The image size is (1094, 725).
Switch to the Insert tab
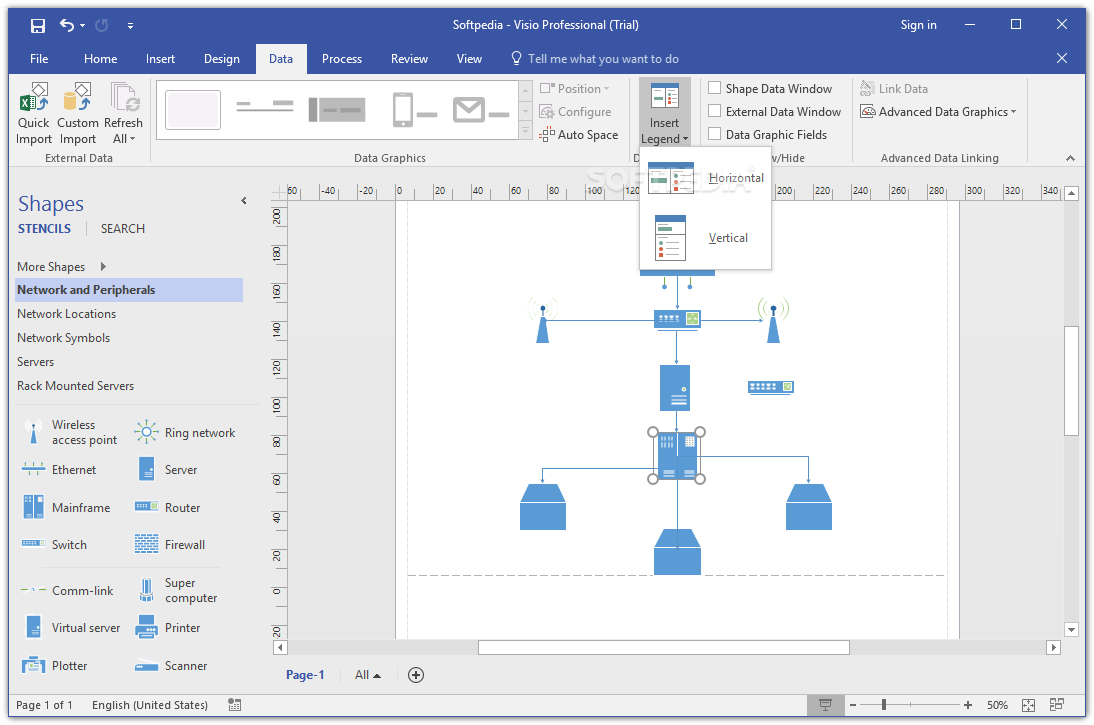click(x=160, y=59)
